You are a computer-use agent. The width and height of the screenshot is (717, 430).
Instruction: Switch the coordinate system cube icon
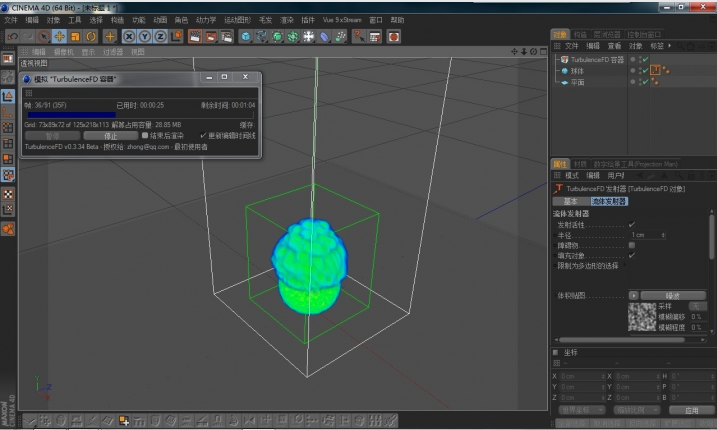177,37
